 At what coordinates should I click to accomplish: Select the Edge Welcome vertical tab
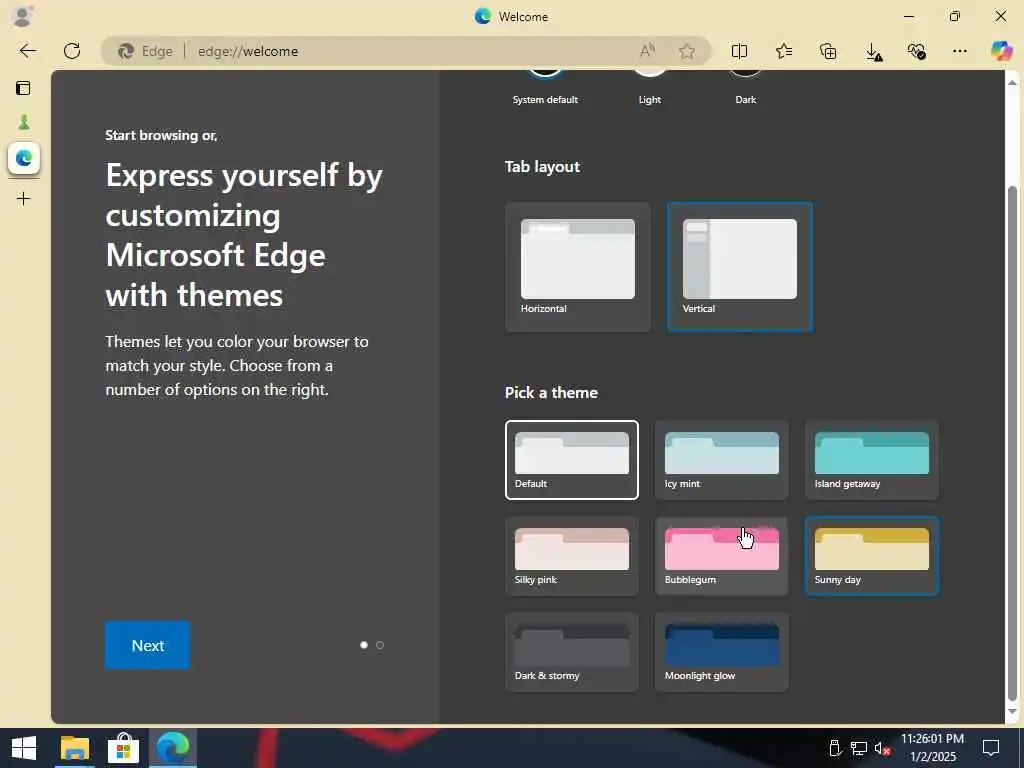[x=24, y=158]
